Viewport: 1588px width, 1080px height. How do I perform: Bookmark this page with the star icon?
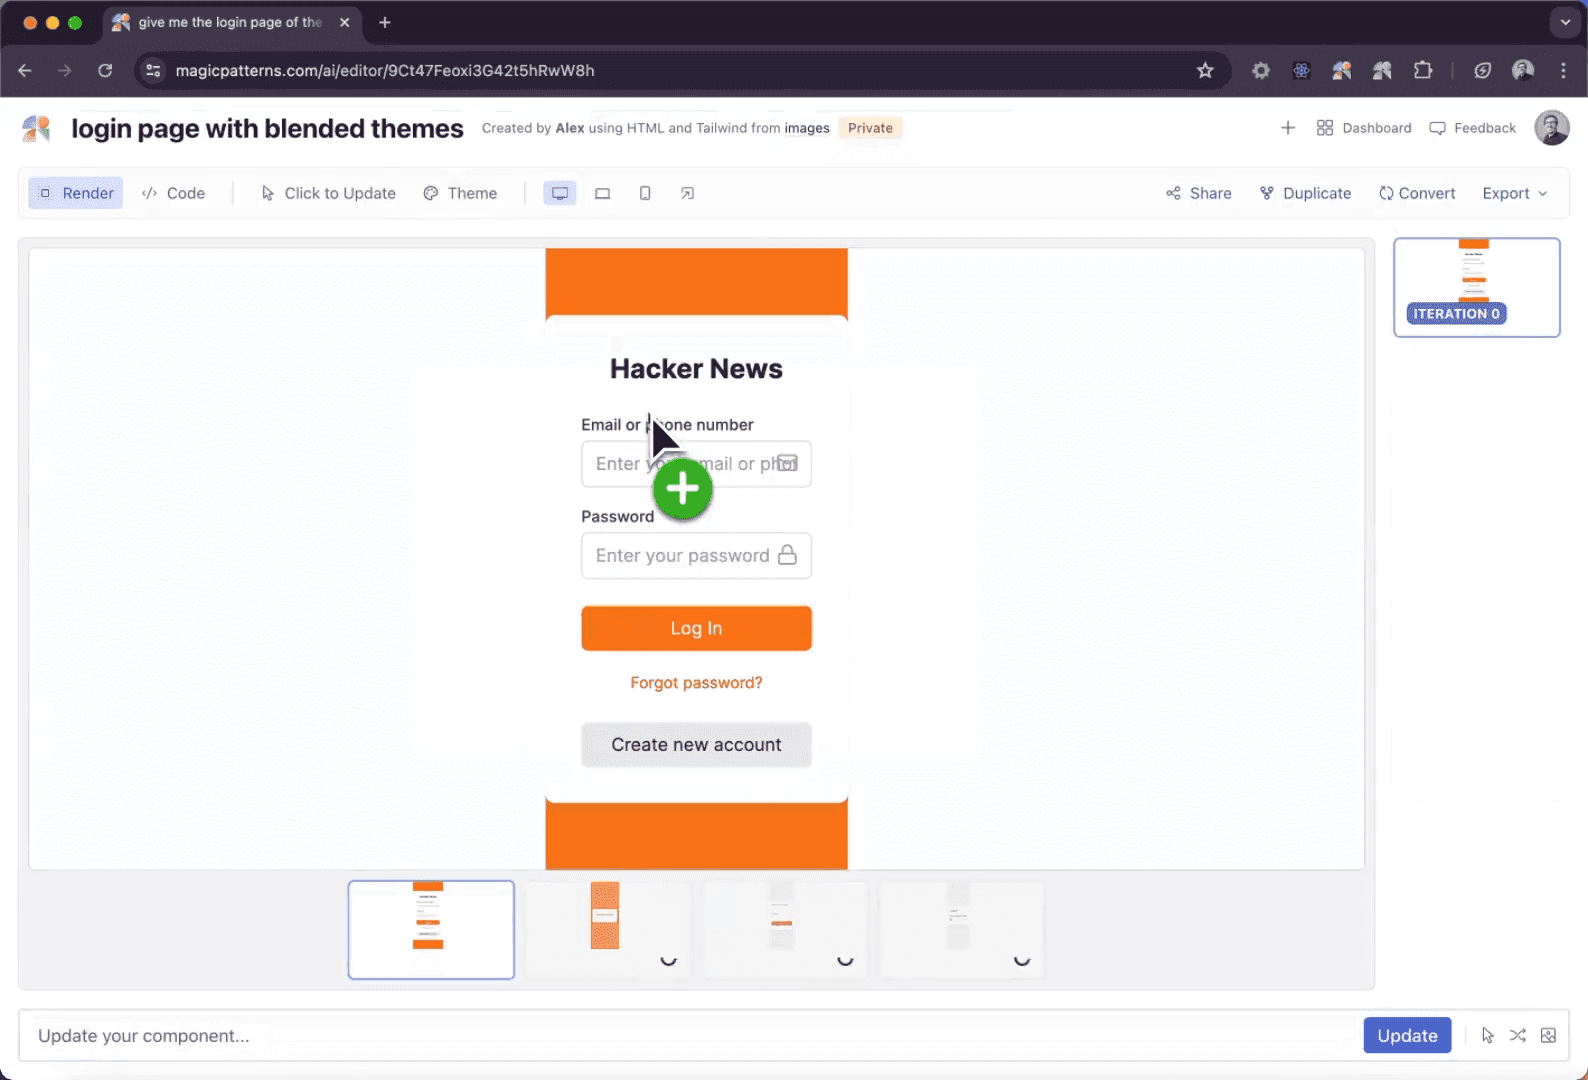coord(1205,70)
